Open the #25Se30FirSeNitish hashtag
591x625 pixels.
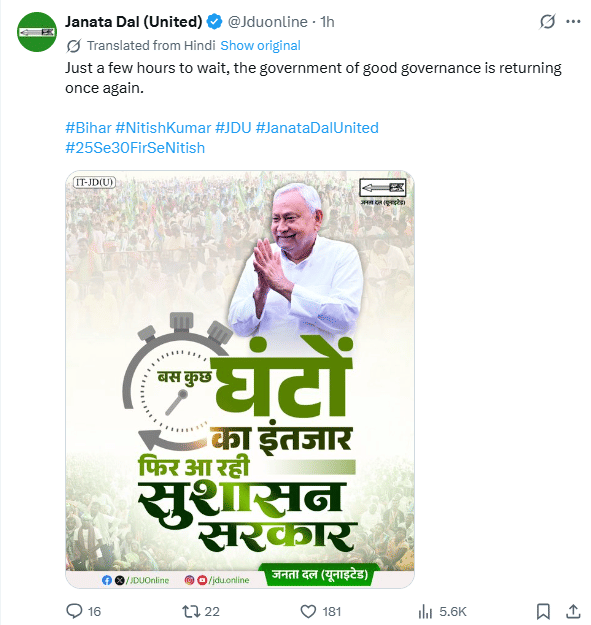click(x=135, y=148)
